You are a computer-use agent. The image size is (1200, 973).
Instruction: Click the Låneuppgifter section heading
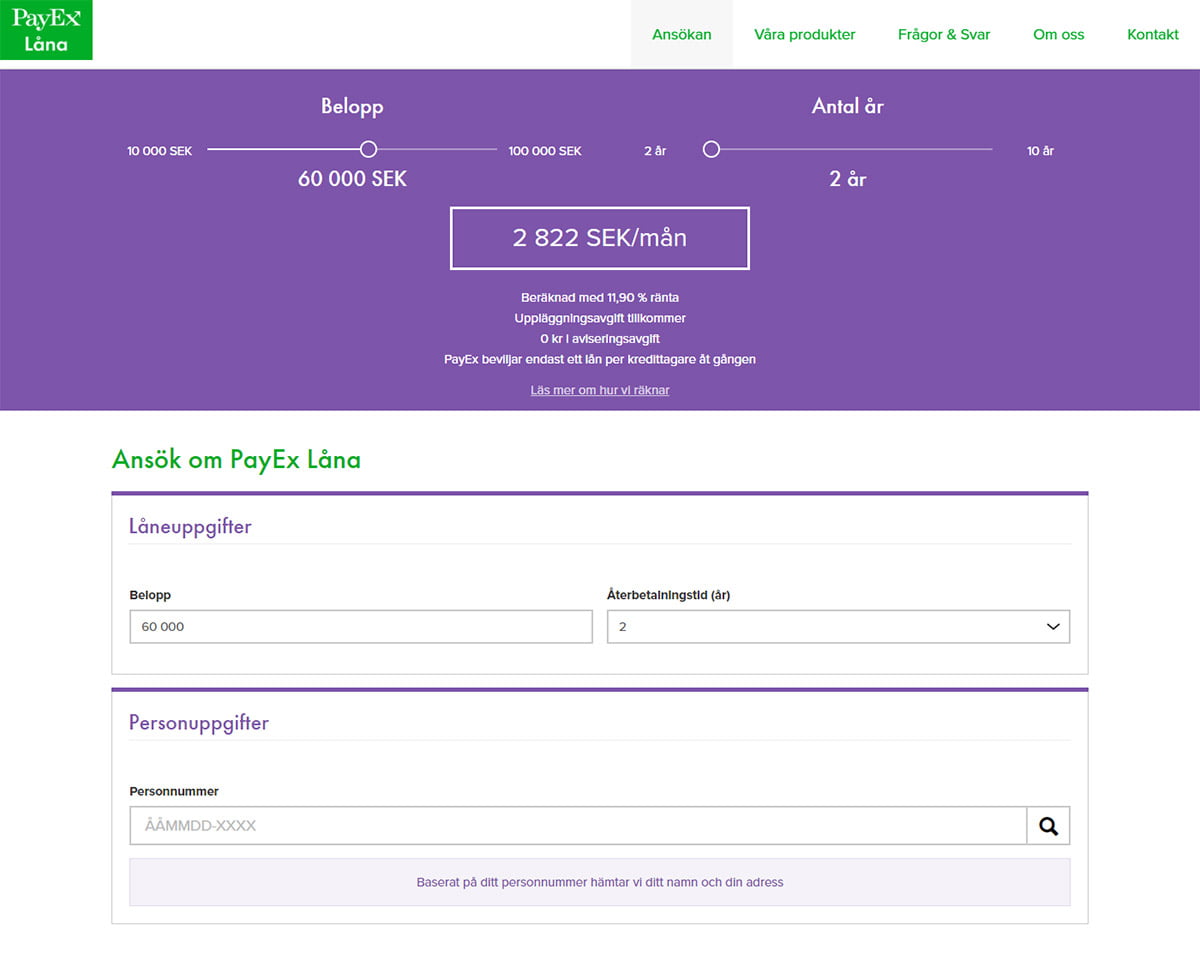(x=190, y=526)
